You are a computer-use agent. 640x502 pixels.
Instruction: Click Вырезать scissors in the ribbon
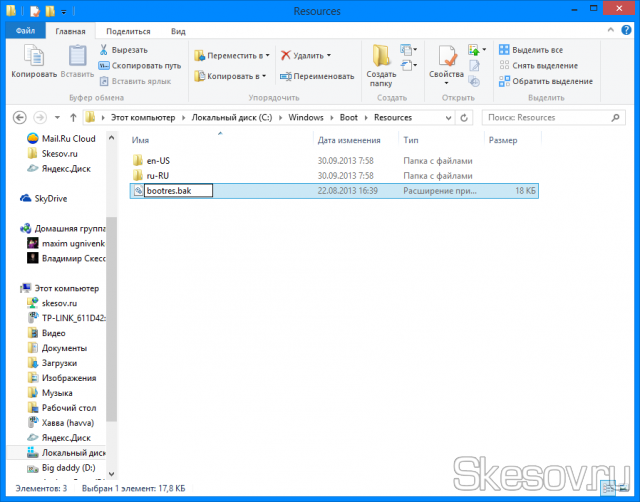(123, 49)
